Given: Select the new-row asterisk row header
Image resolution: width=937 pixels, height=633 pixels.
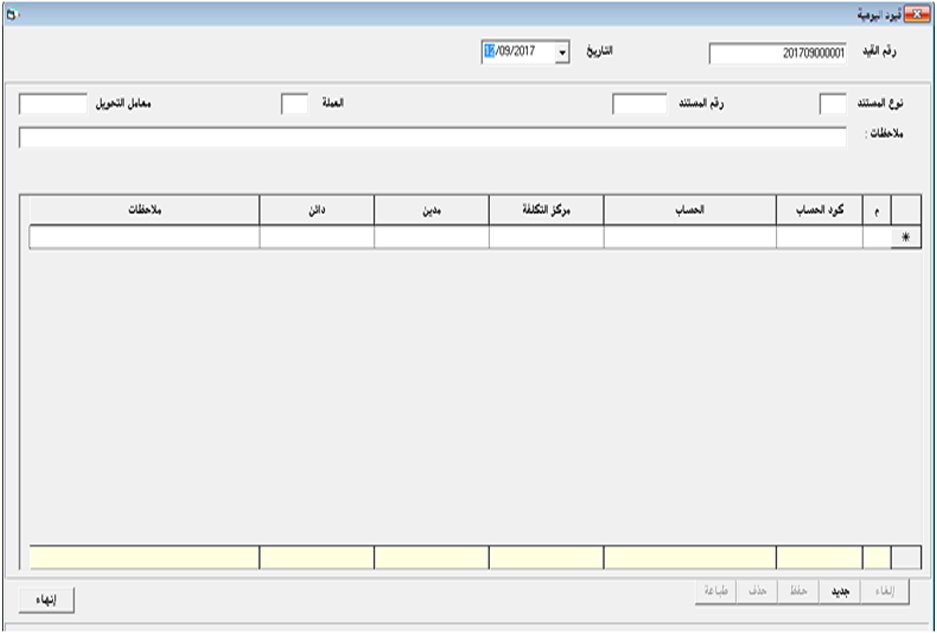Looking at the screenshot, I should click(x=906, y=237).
